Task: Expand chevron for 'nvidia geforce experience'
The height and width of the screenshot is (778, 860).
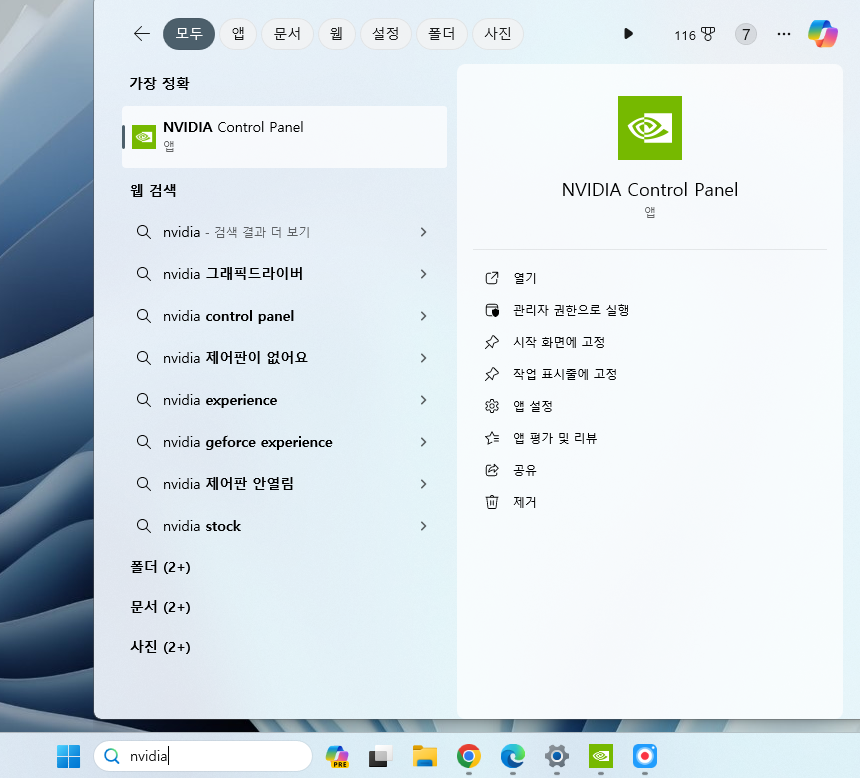Action: click(423, 442)
